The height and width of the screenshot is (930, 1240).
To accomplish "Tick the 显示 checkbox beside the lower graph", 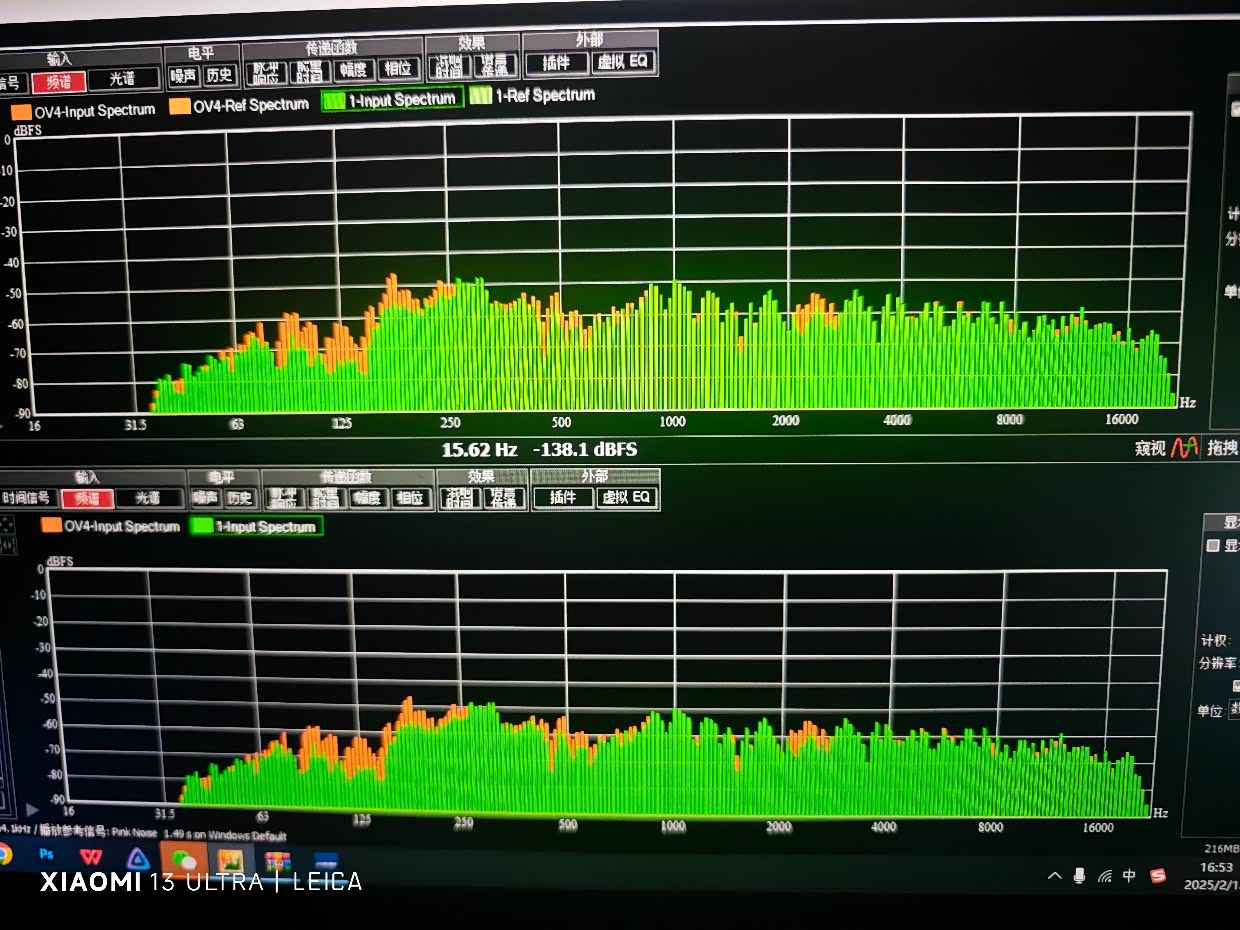I will pyautogui.click(x=1213, y=546).
